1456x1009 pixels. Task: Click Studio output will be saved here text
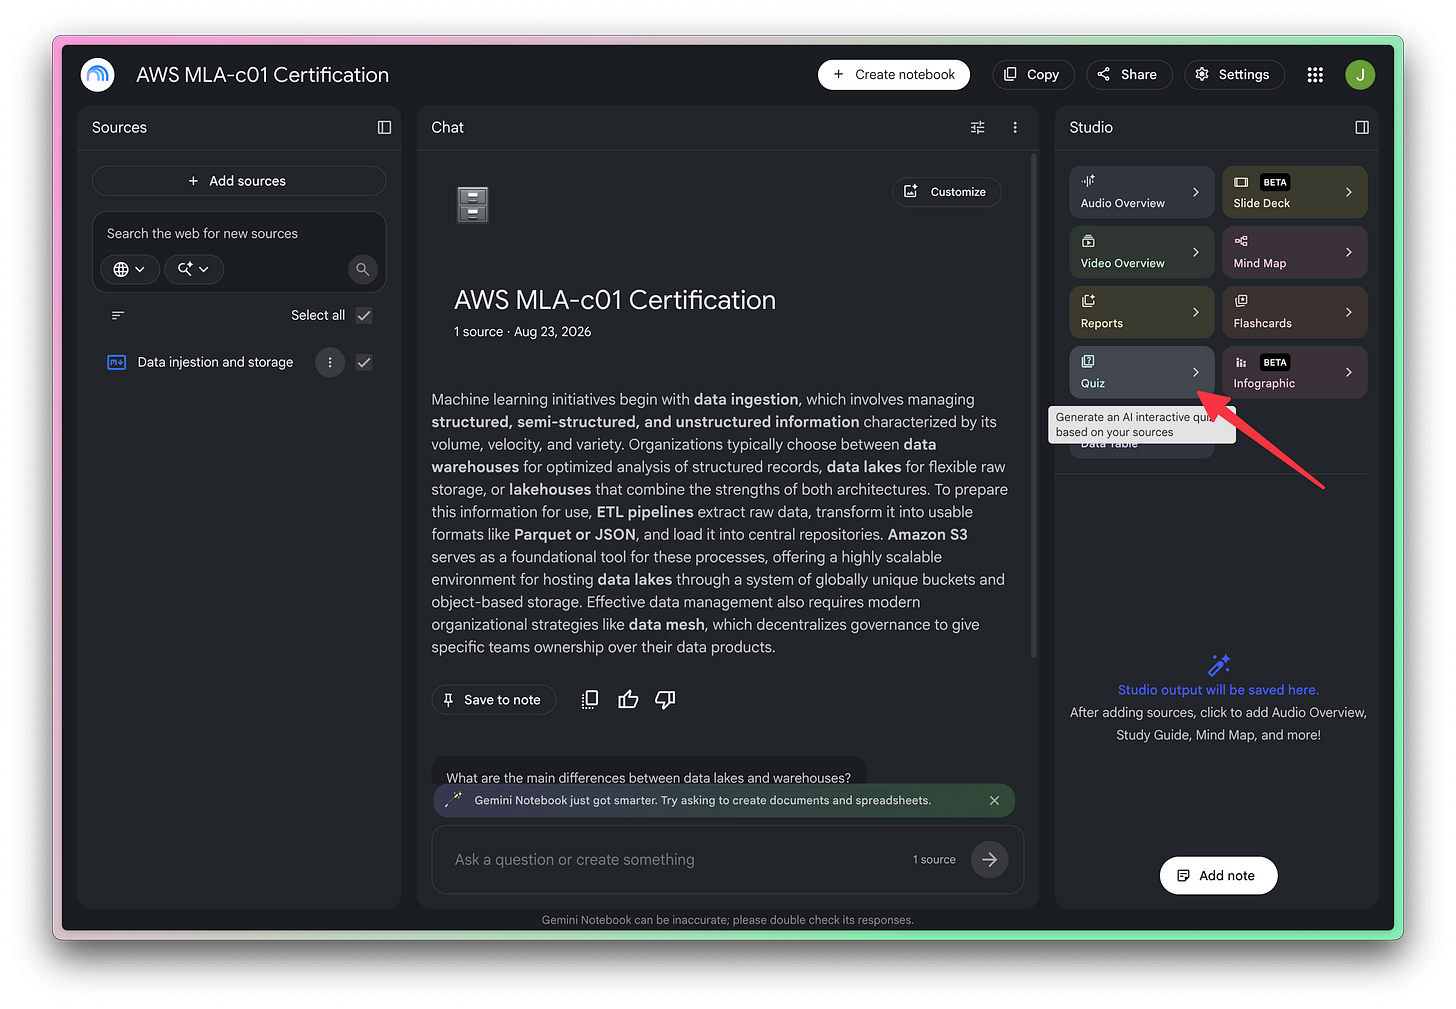[x=1218, y=690]
